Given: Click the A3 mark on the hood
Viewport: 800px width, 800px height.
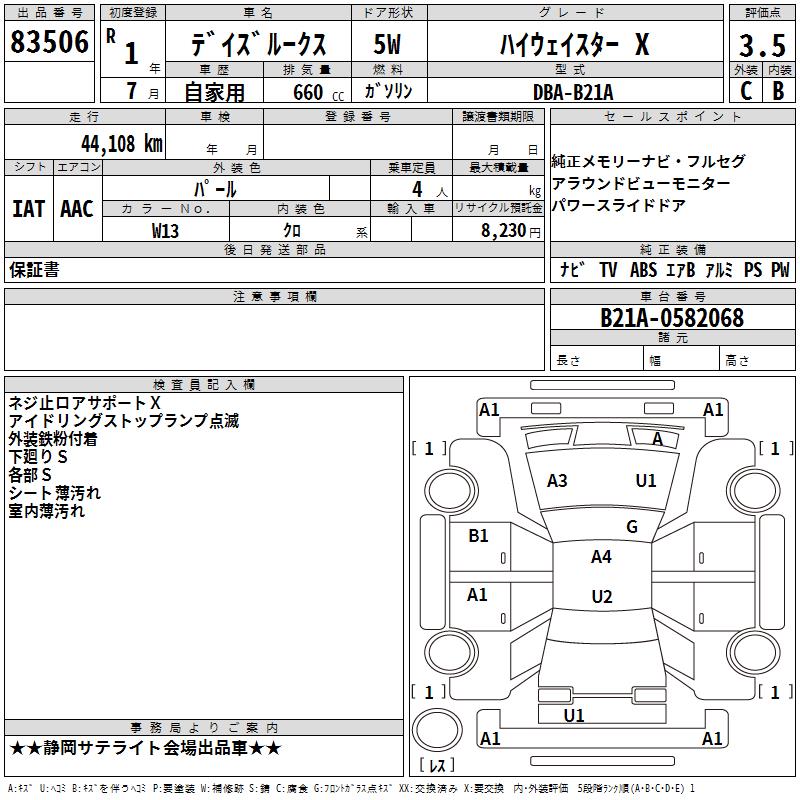Looking at the screenshot, I should (557, 481).
